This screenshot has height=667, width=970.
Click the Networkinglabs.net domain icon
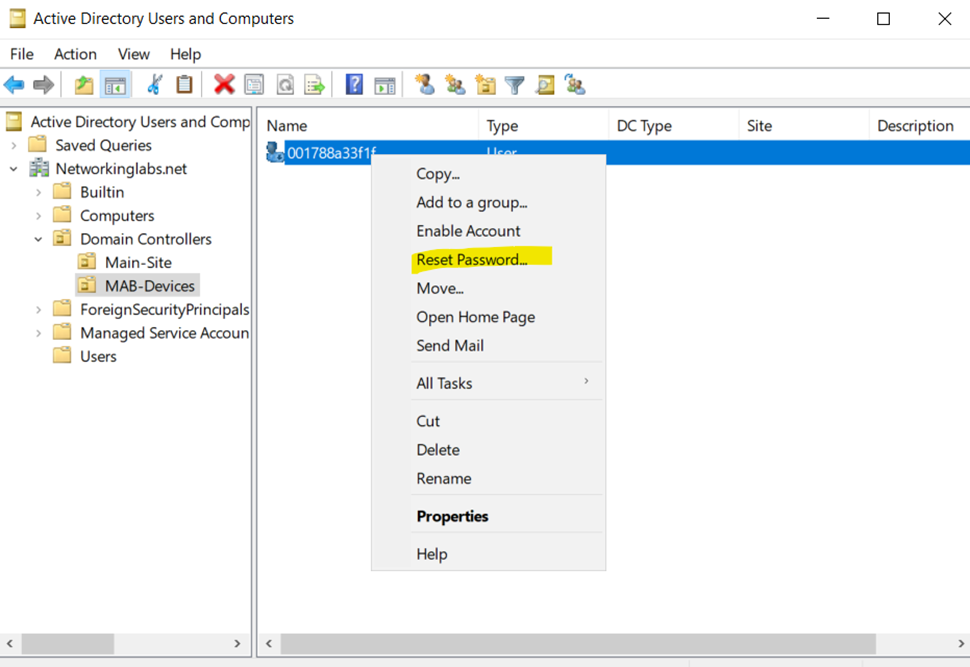[39, 168]
